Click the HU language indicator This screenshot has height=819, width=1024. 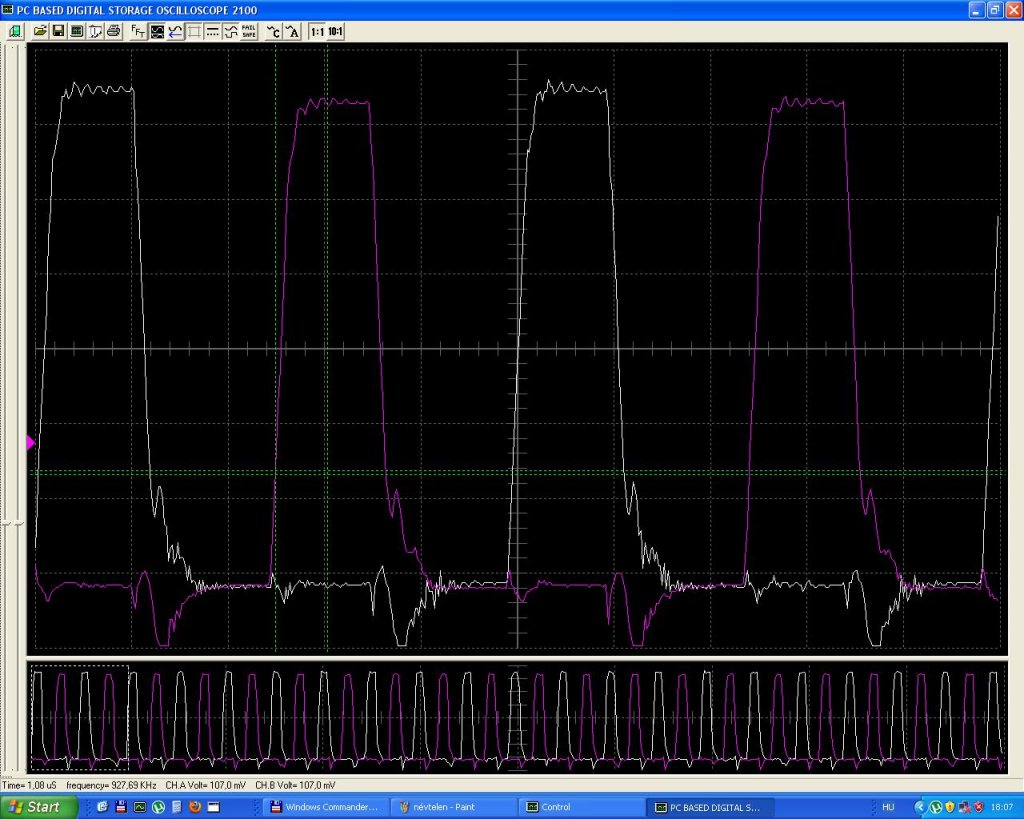888,807
